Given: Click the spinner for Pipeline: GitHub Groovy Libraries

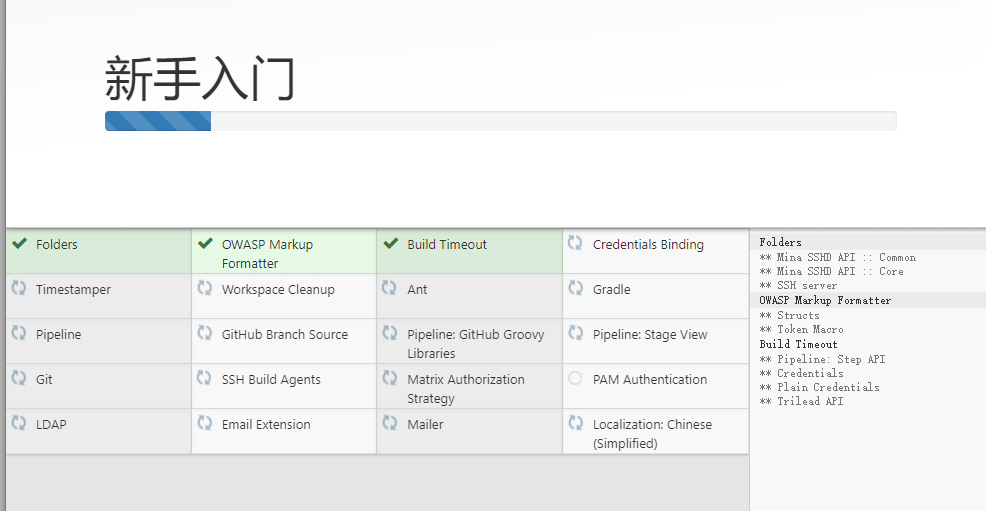Looking at the screenshot, I should coord(390,333).
